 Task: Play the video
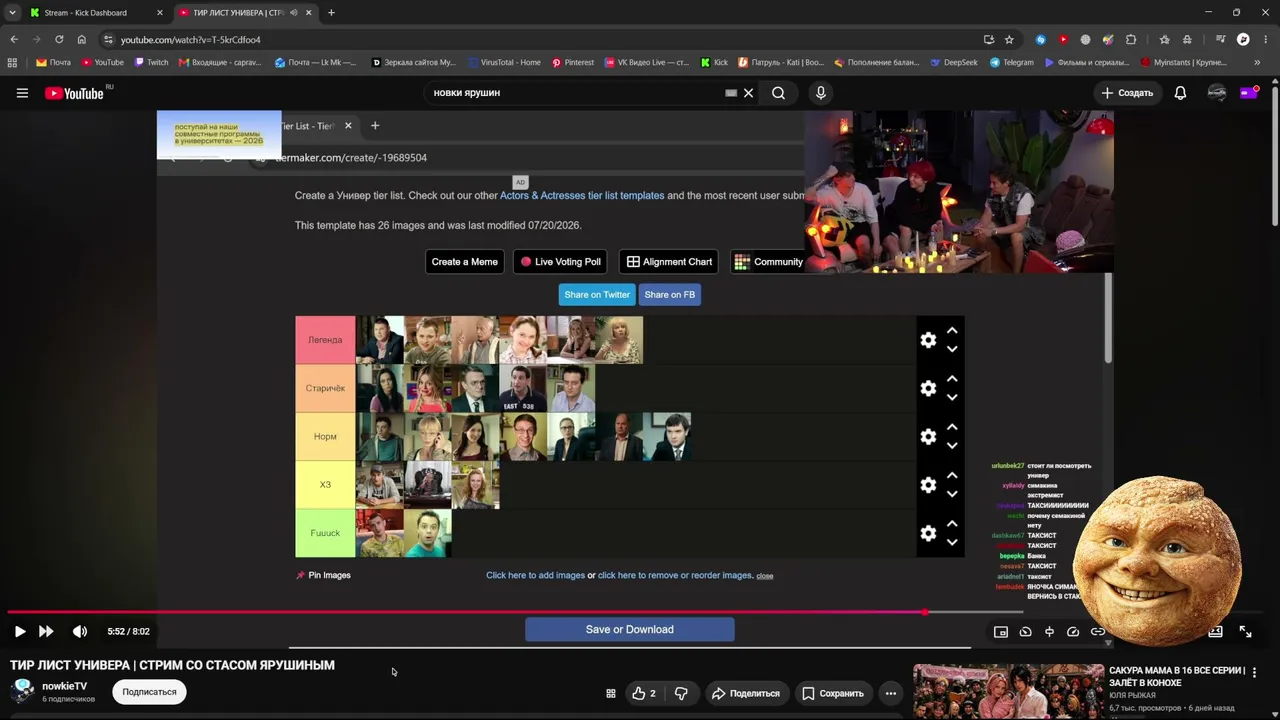[20, 631]
